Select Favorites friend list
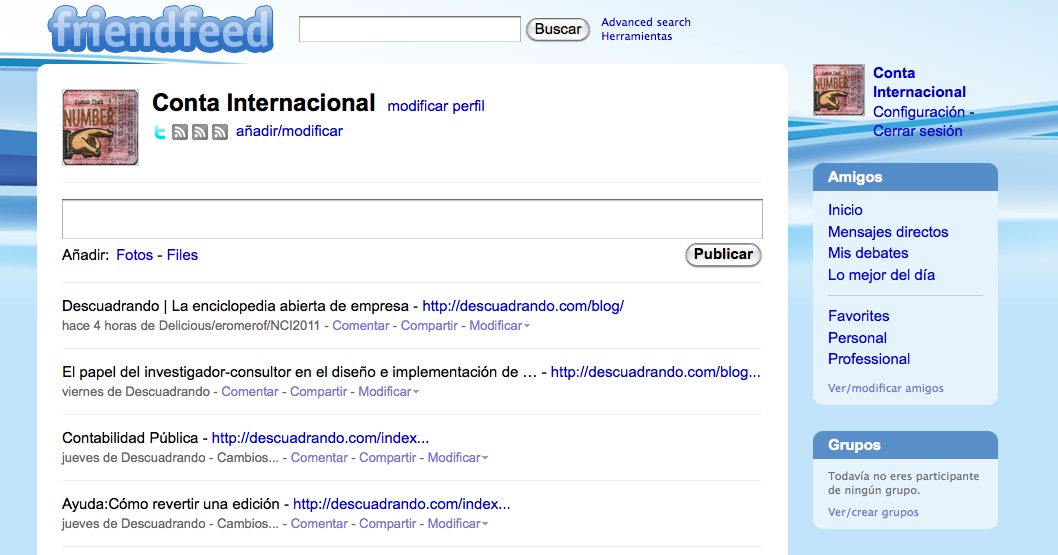 tap(858, 316)
